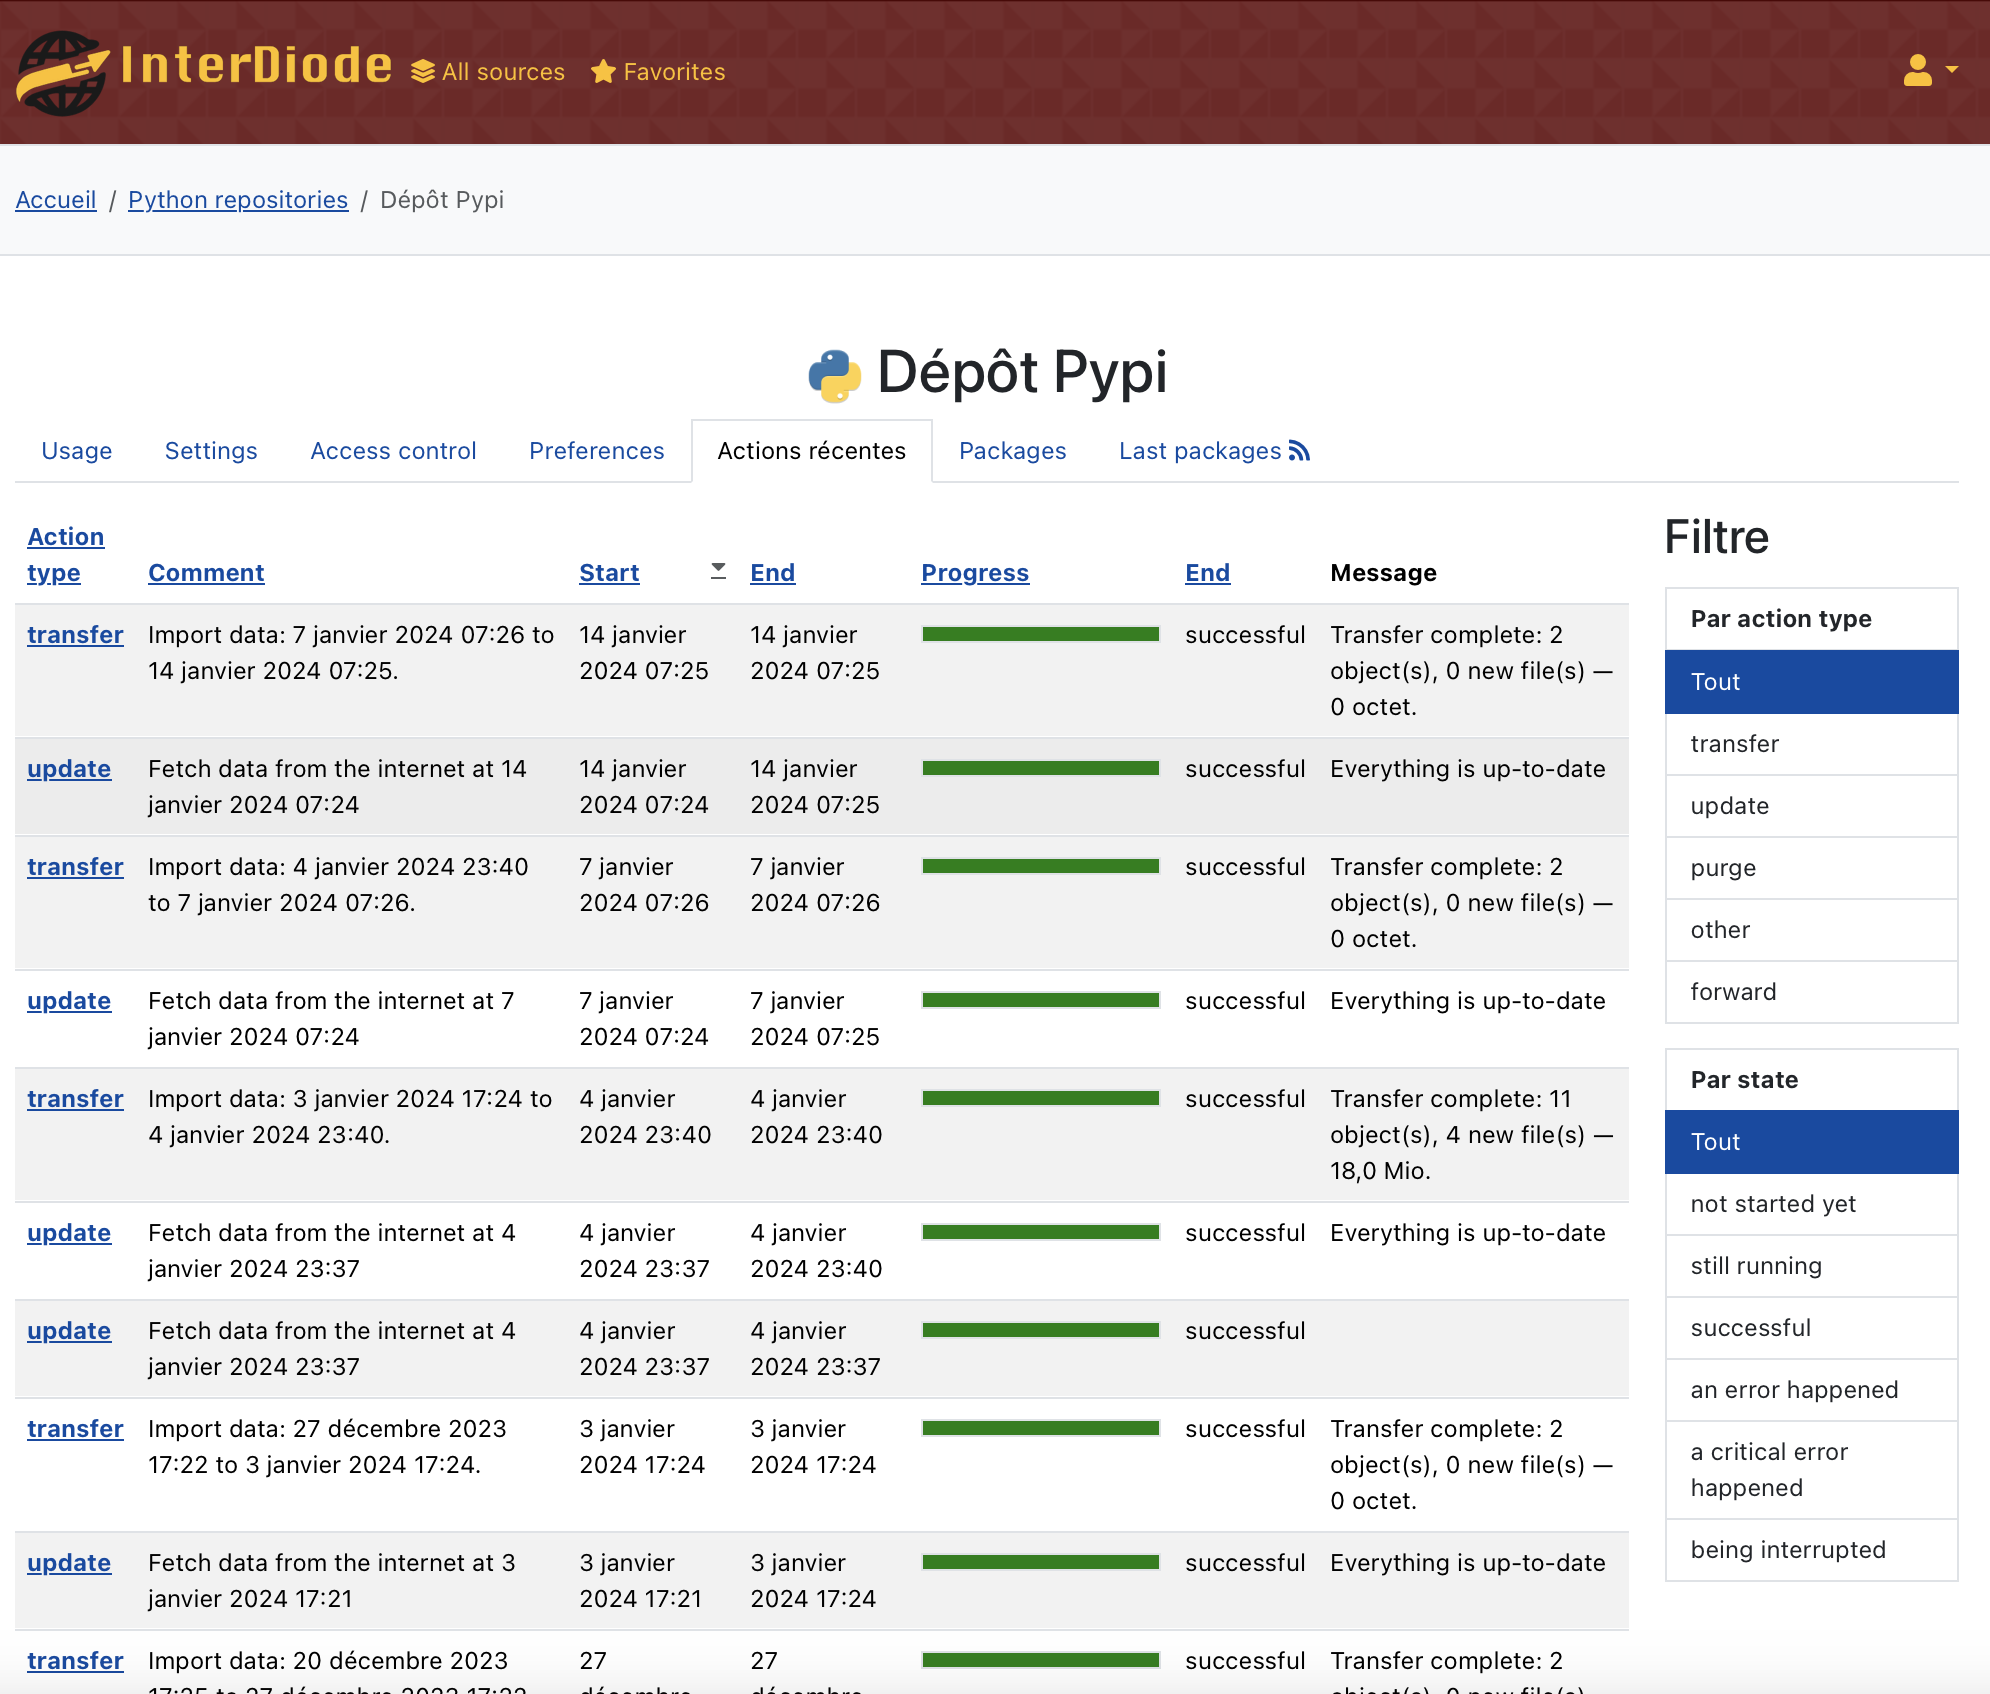Open Python repositories breadcrumb link
The image size is (1990, 1694).
pos(238,200)
